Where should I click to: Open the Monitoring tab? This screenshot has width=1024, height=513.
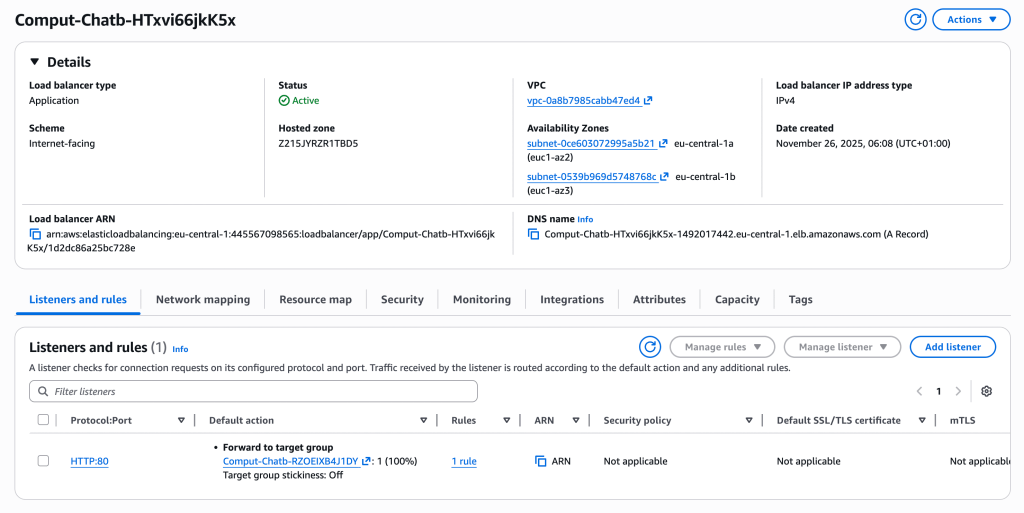[481, 299]
